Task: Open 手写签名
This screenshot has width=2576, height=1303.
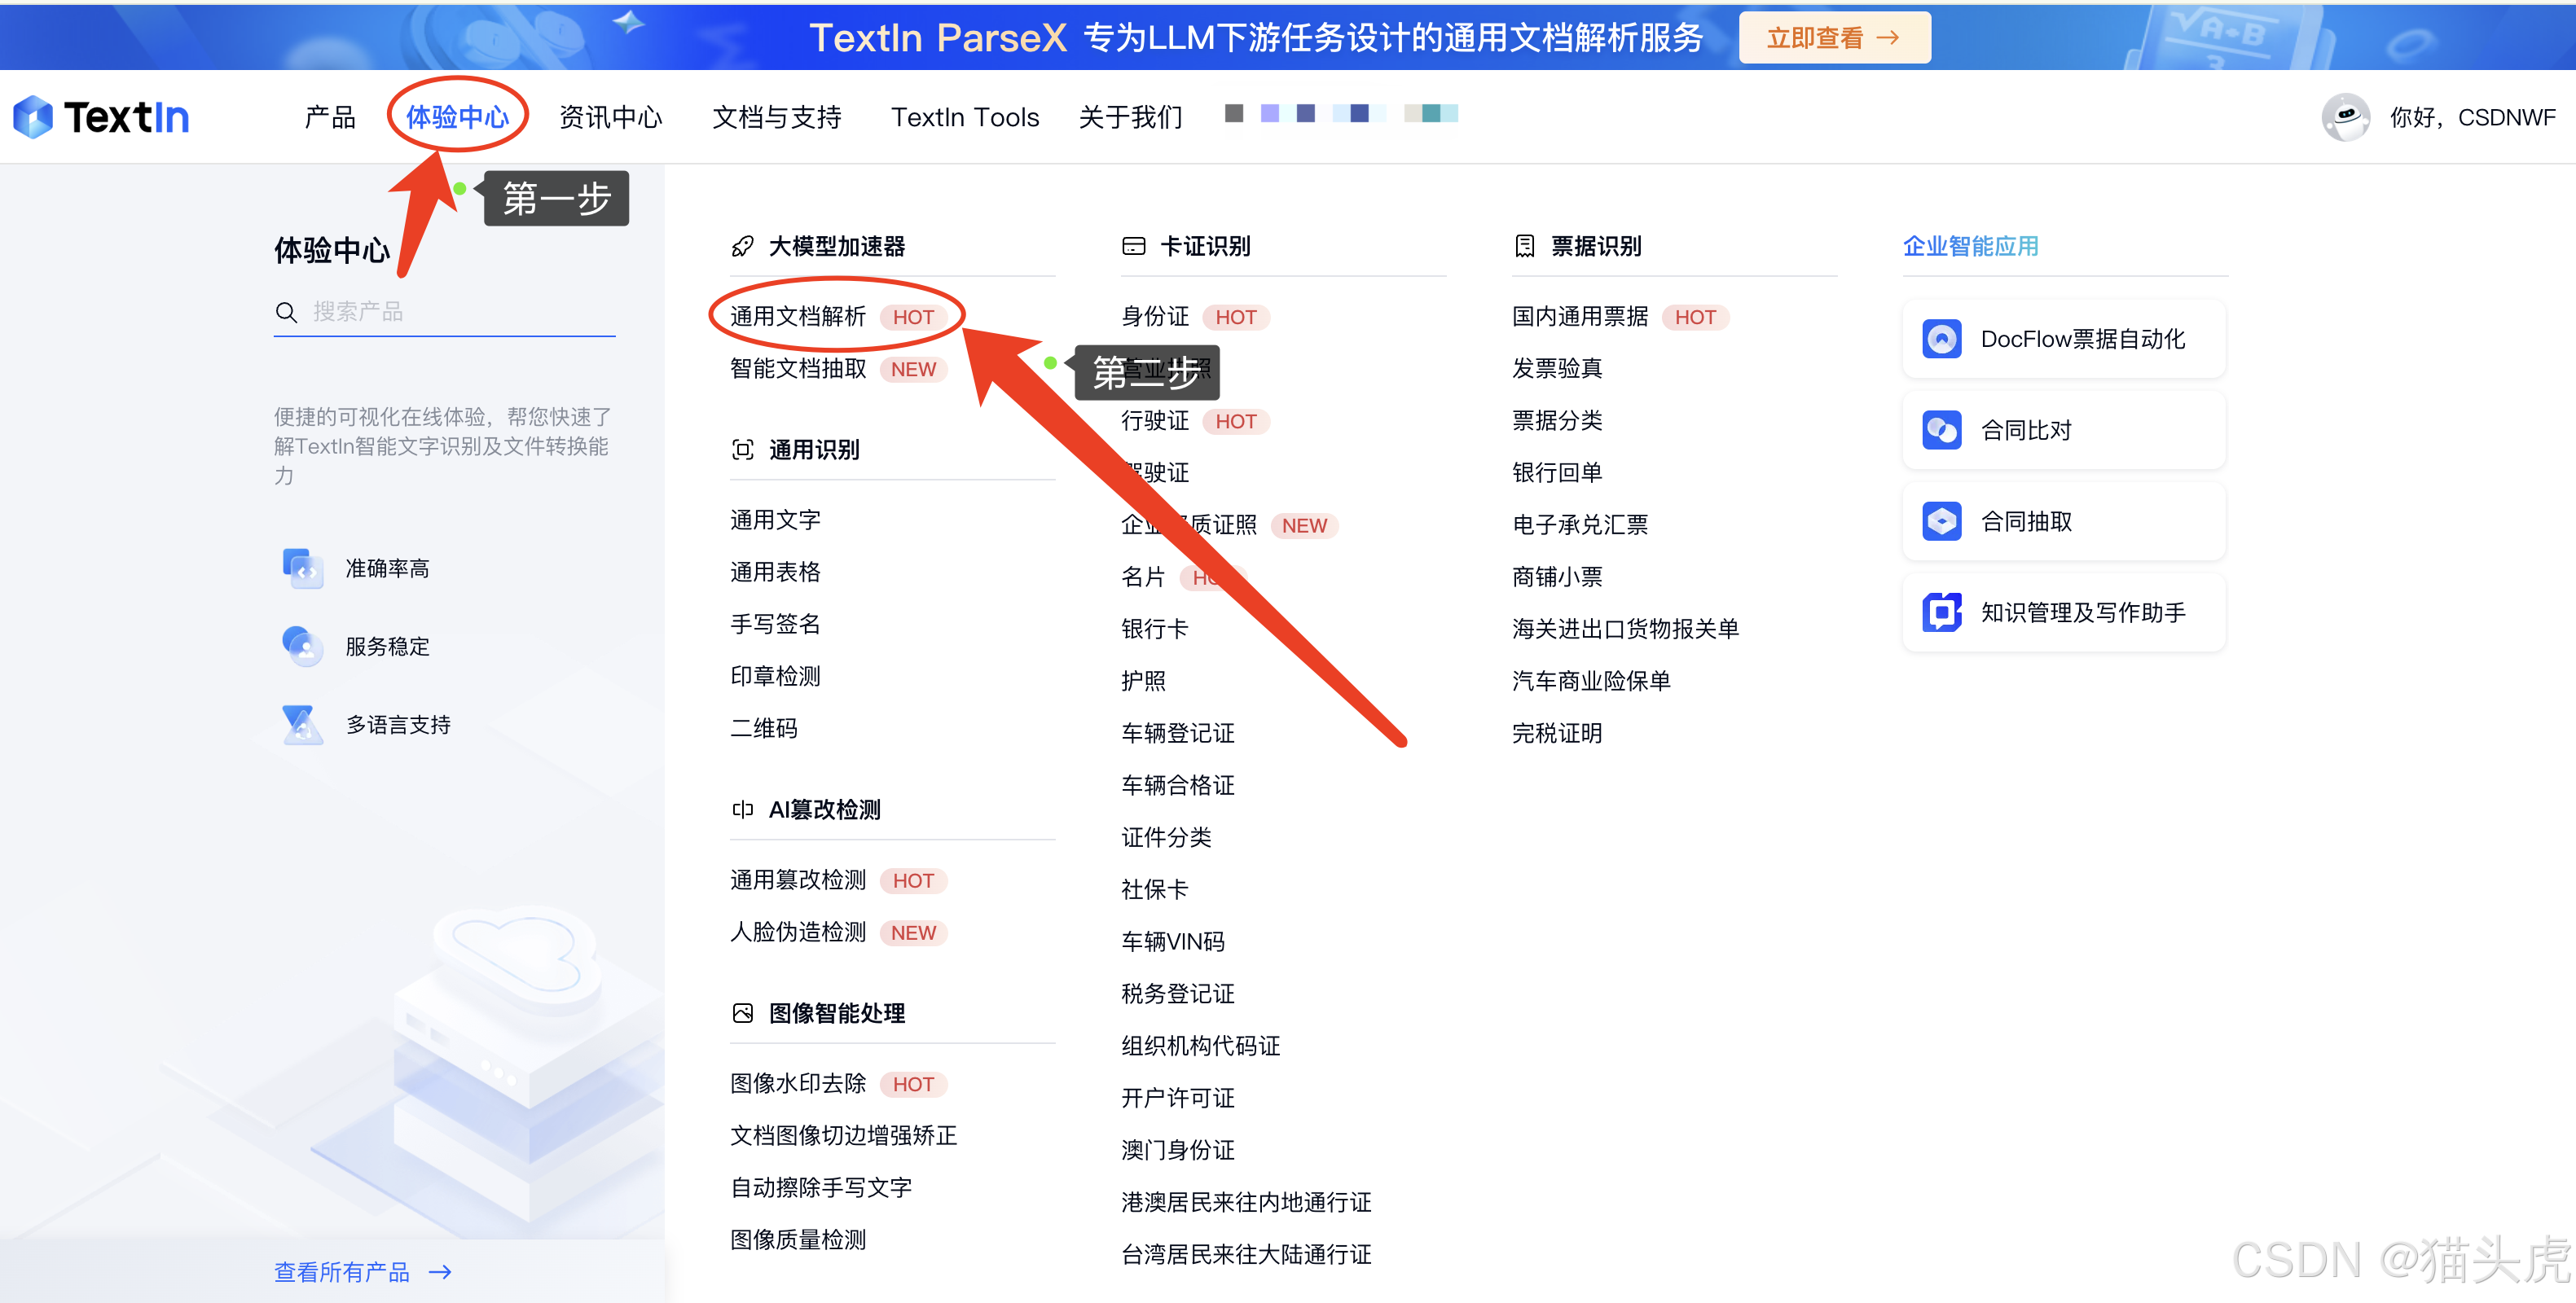Action: (775, 624)
